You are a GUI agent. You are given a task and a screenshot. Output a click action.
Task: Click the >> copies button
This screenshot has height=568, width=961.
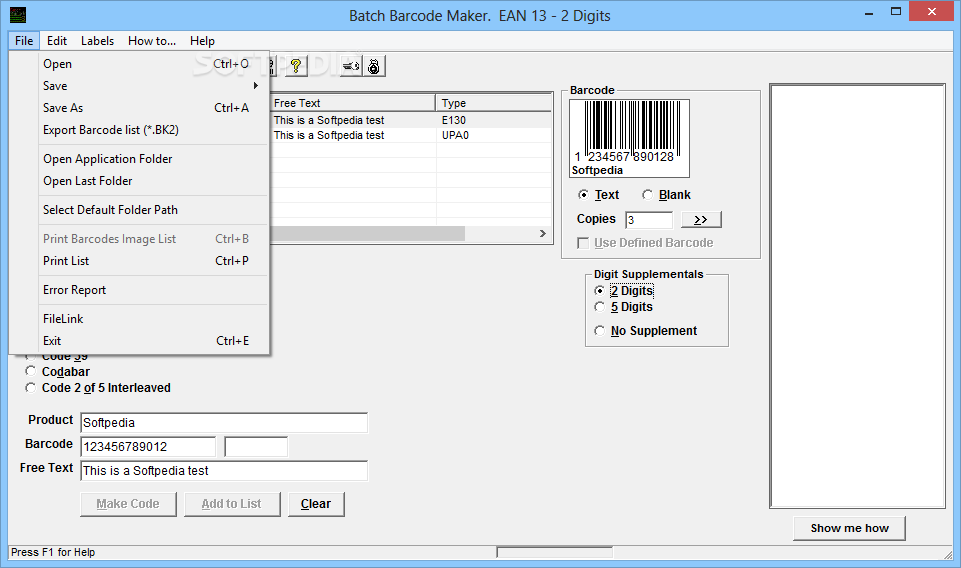(701, 219)
